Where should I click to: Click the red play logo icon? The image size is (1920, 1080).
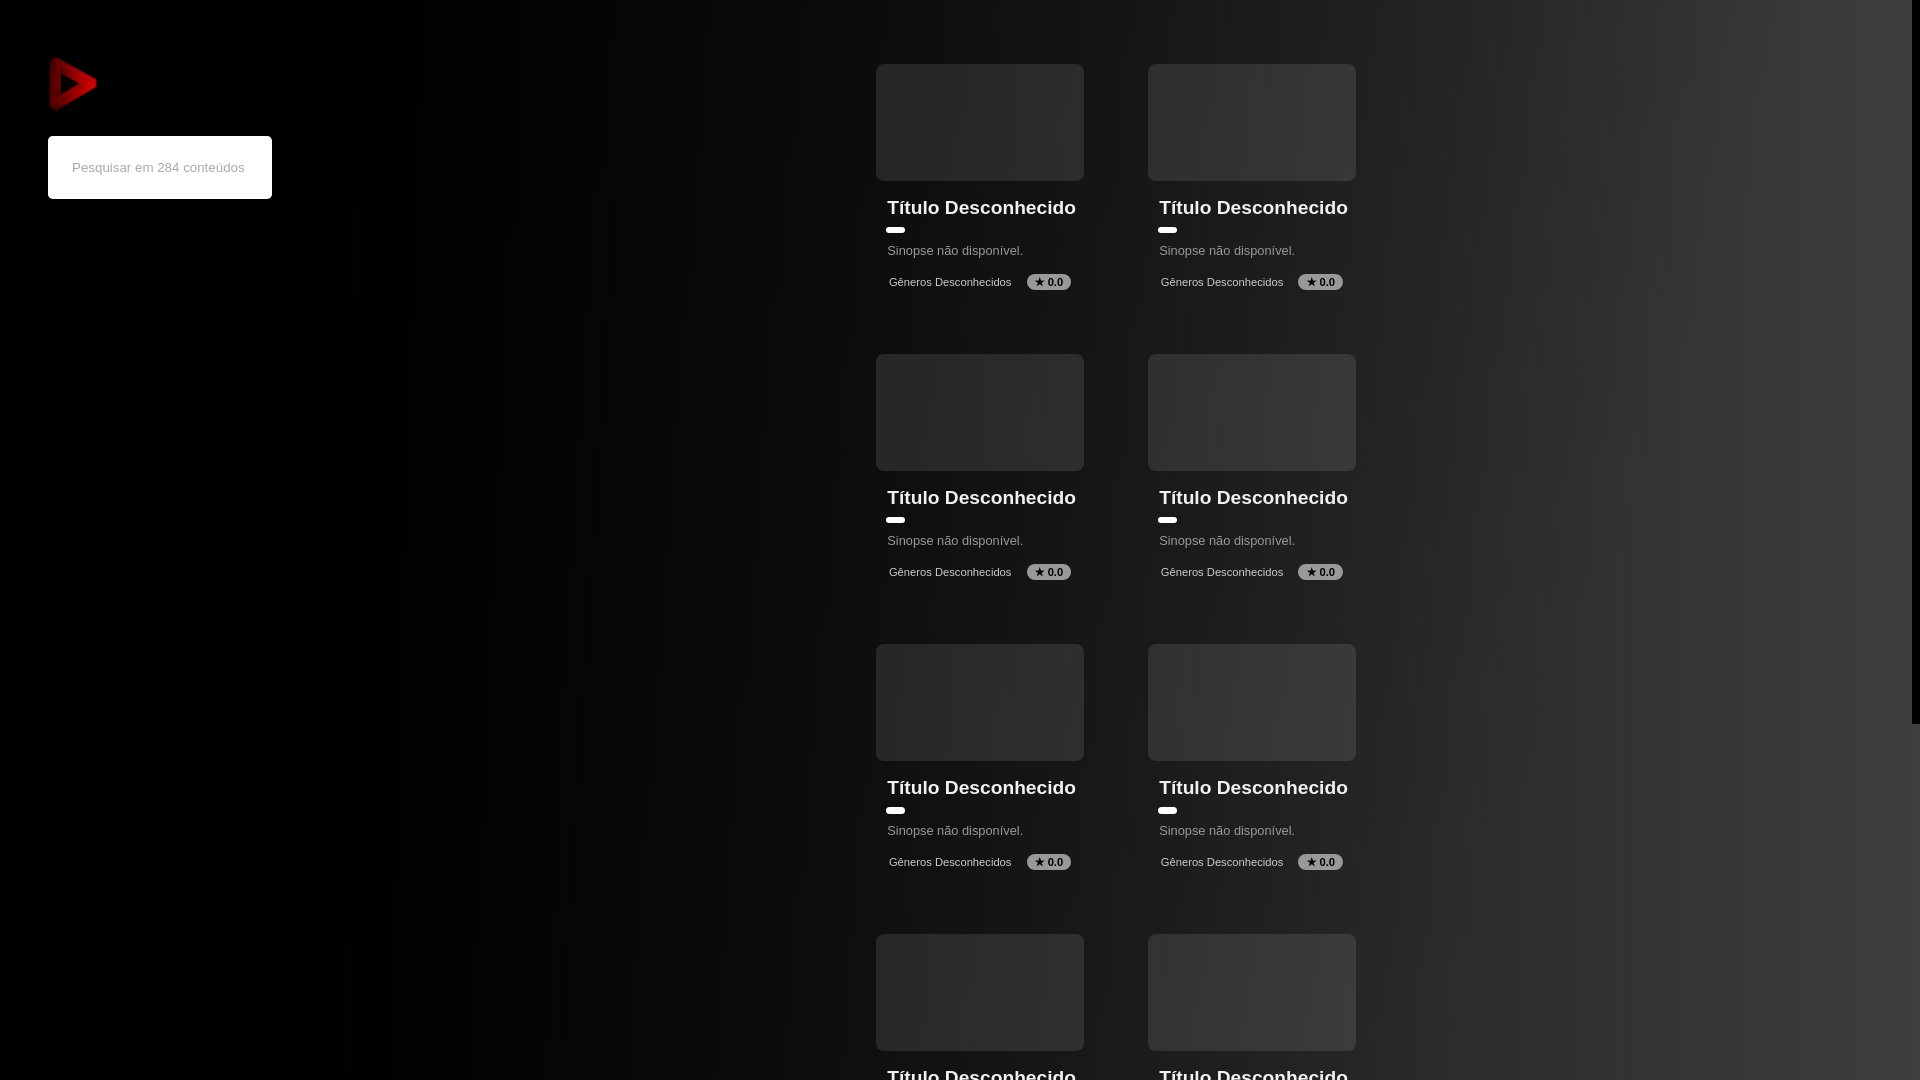(73, 84)
